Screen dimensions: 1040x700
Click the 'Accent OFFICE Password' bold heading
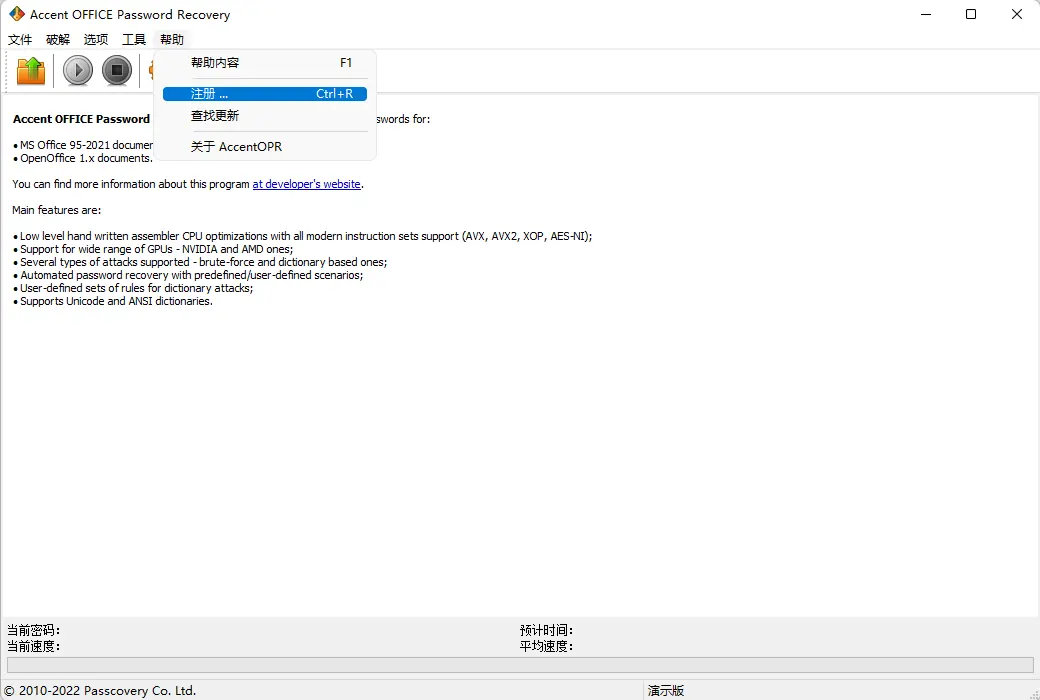tap(82, 119)
